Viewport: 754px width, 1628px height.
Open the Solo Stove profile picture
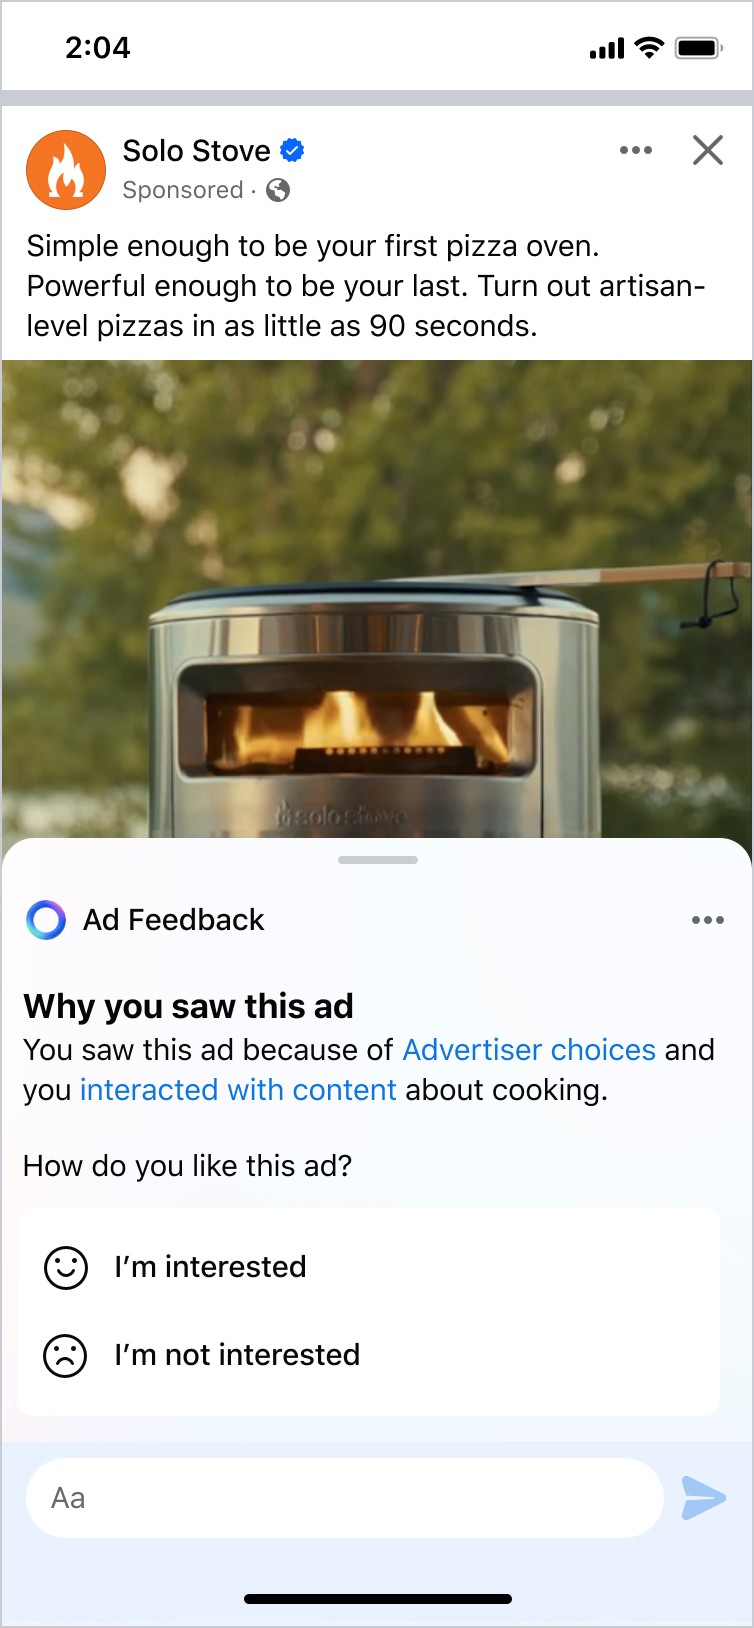click(x=66, y=170)
